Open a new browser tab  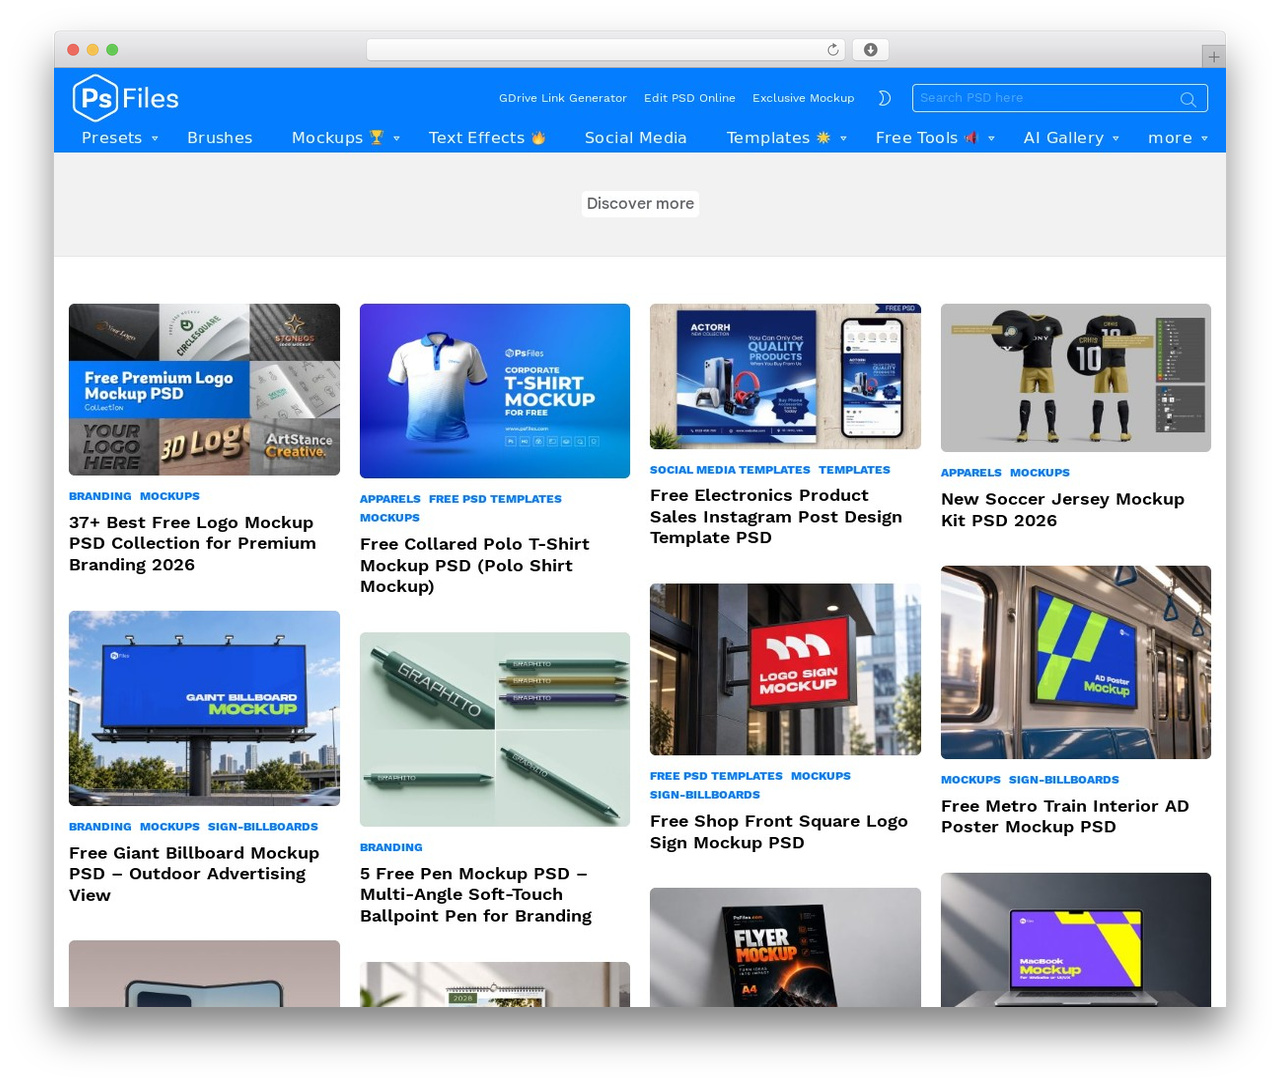(x=1214, y=57)
